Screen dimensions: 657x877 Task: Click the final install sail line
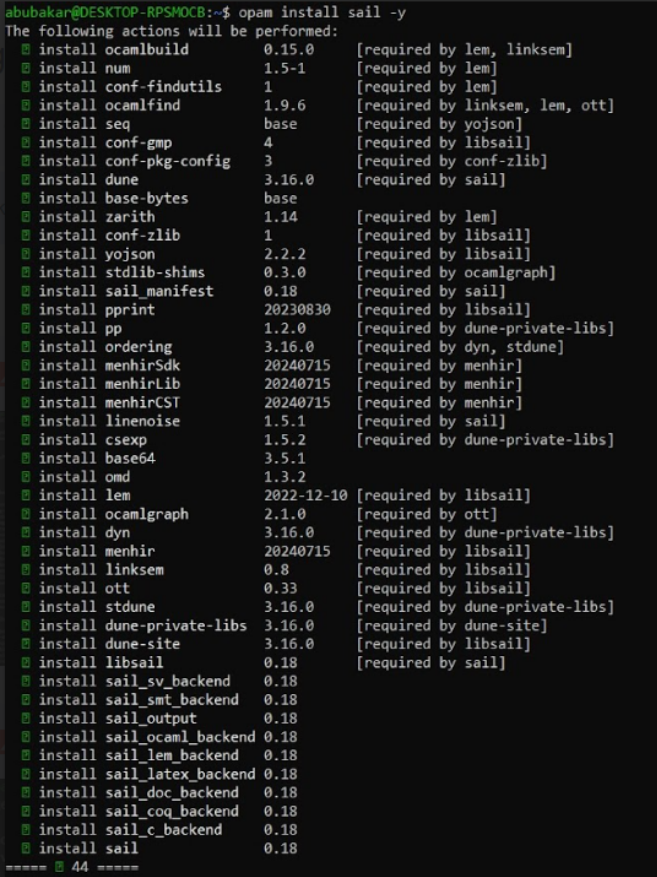[159, 848]
